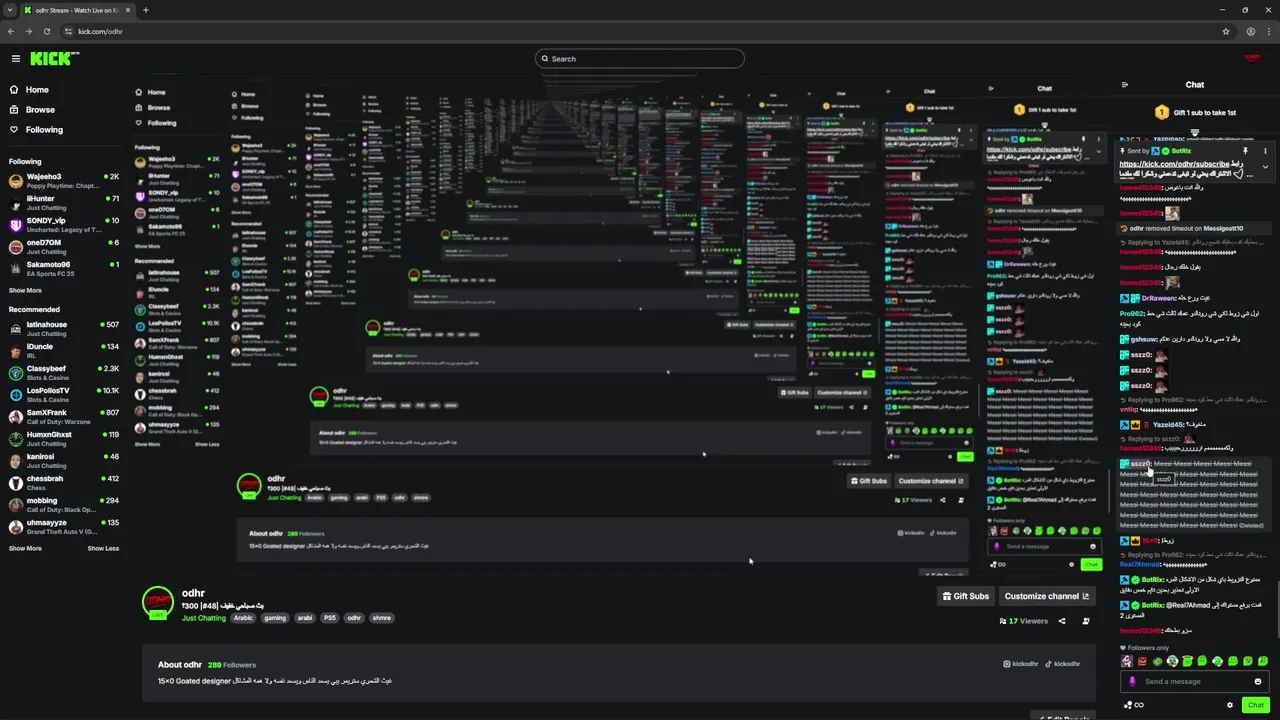Image resolution: width=1280 pixels, height=720 pixels.
Task: Expand Following list with Show More
Action: [25, 291]
